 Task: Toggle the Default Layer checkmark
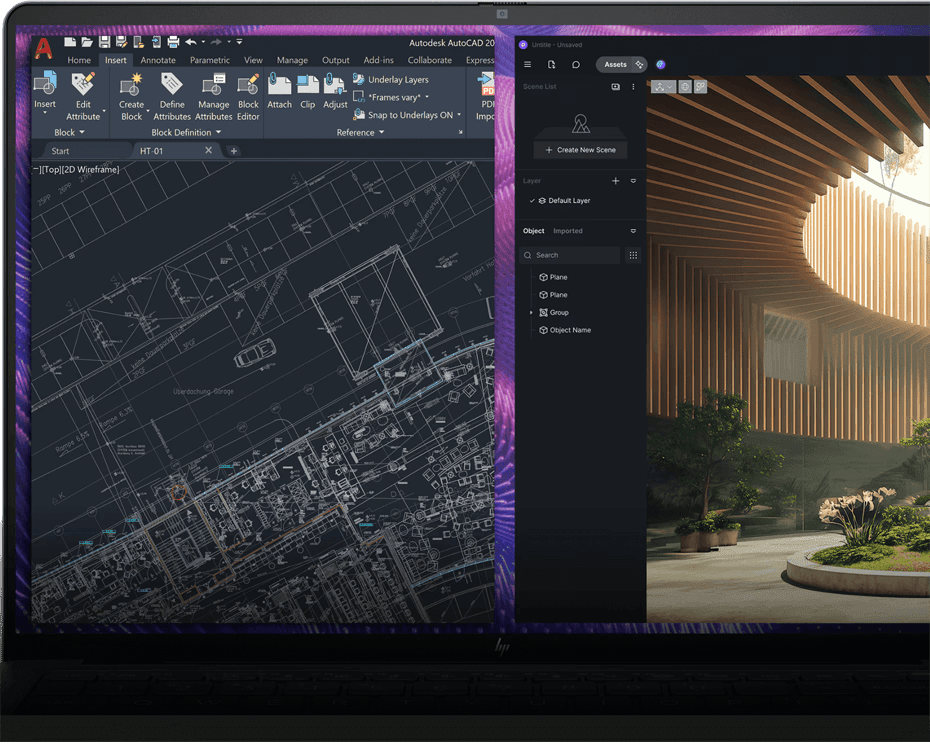click(532, 201)
